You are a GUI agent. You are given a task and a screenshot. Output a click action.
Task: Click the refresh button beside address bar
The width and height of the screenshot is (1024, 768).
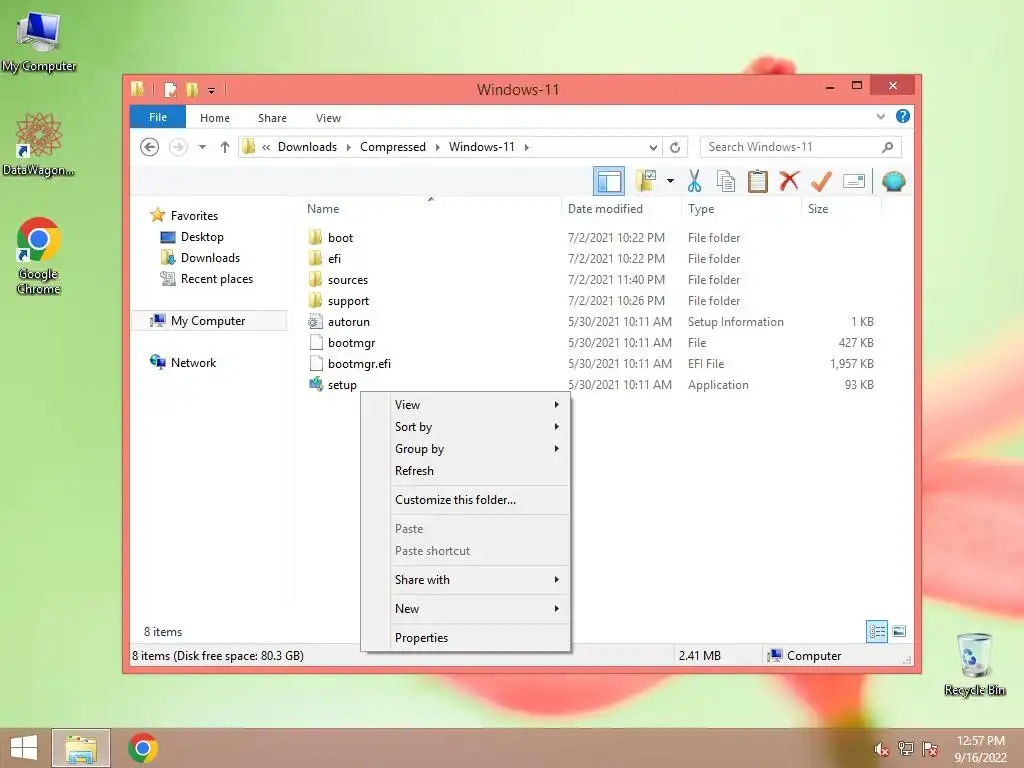coord(675,147)
